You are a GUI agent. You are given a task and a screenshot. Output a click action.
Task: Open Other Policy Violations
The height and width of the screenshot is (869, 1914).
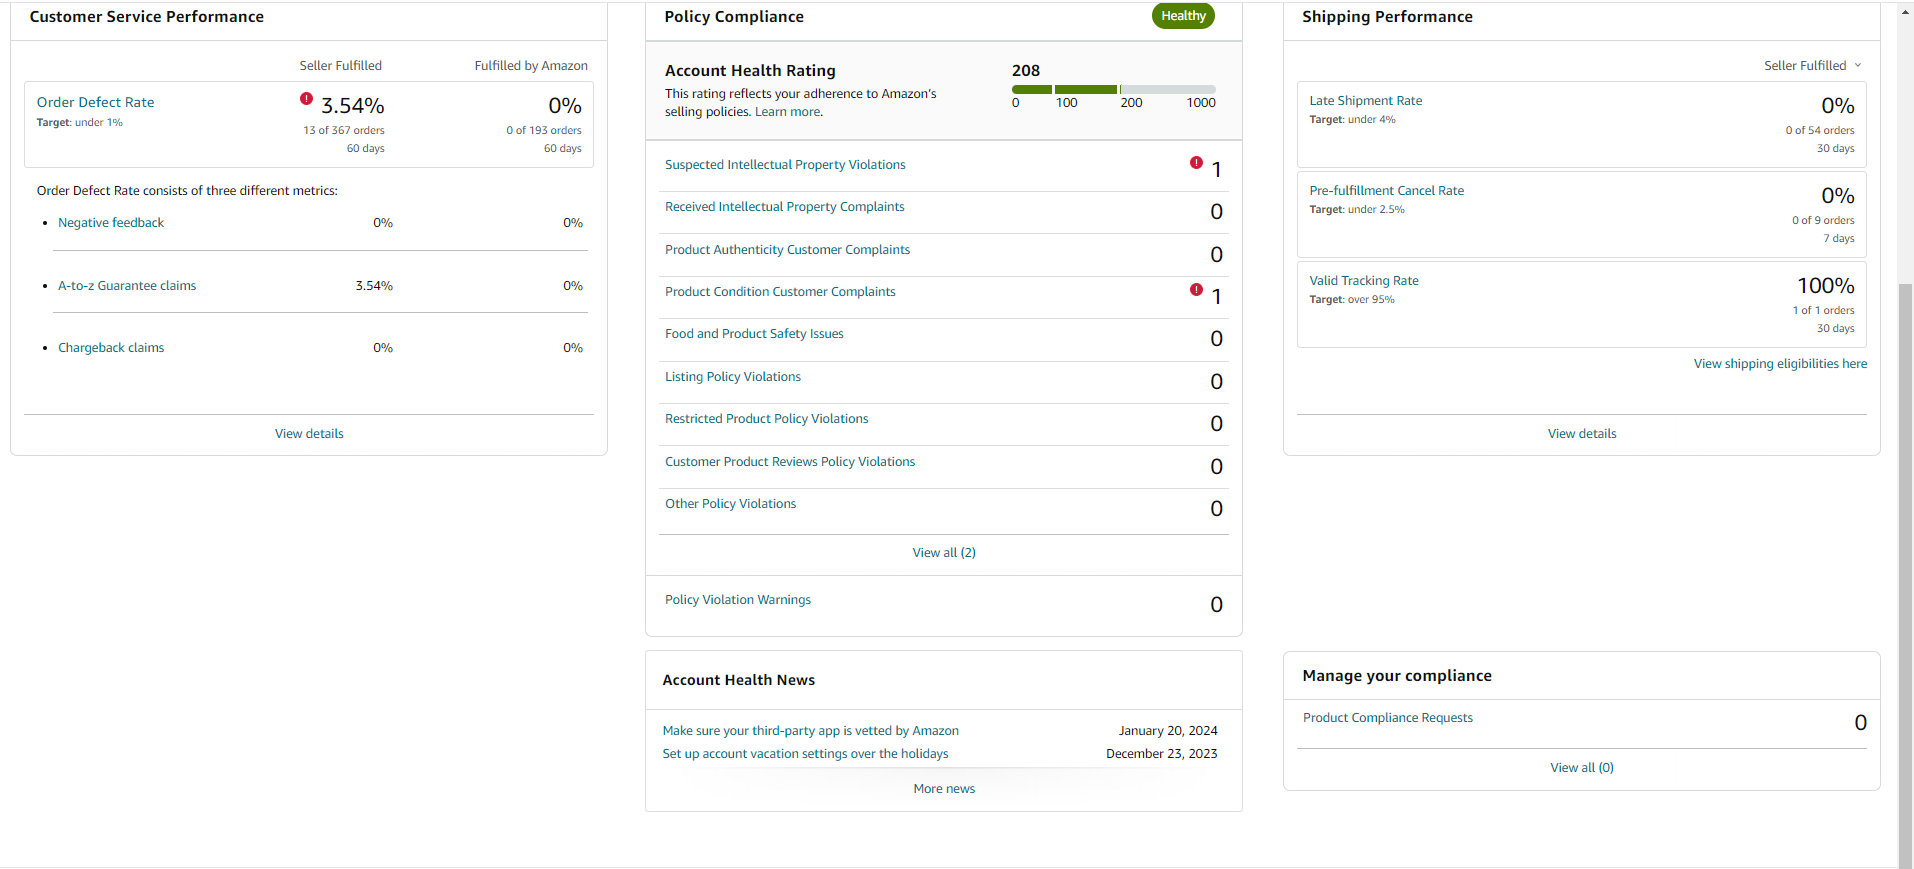(x=731, y=504)
